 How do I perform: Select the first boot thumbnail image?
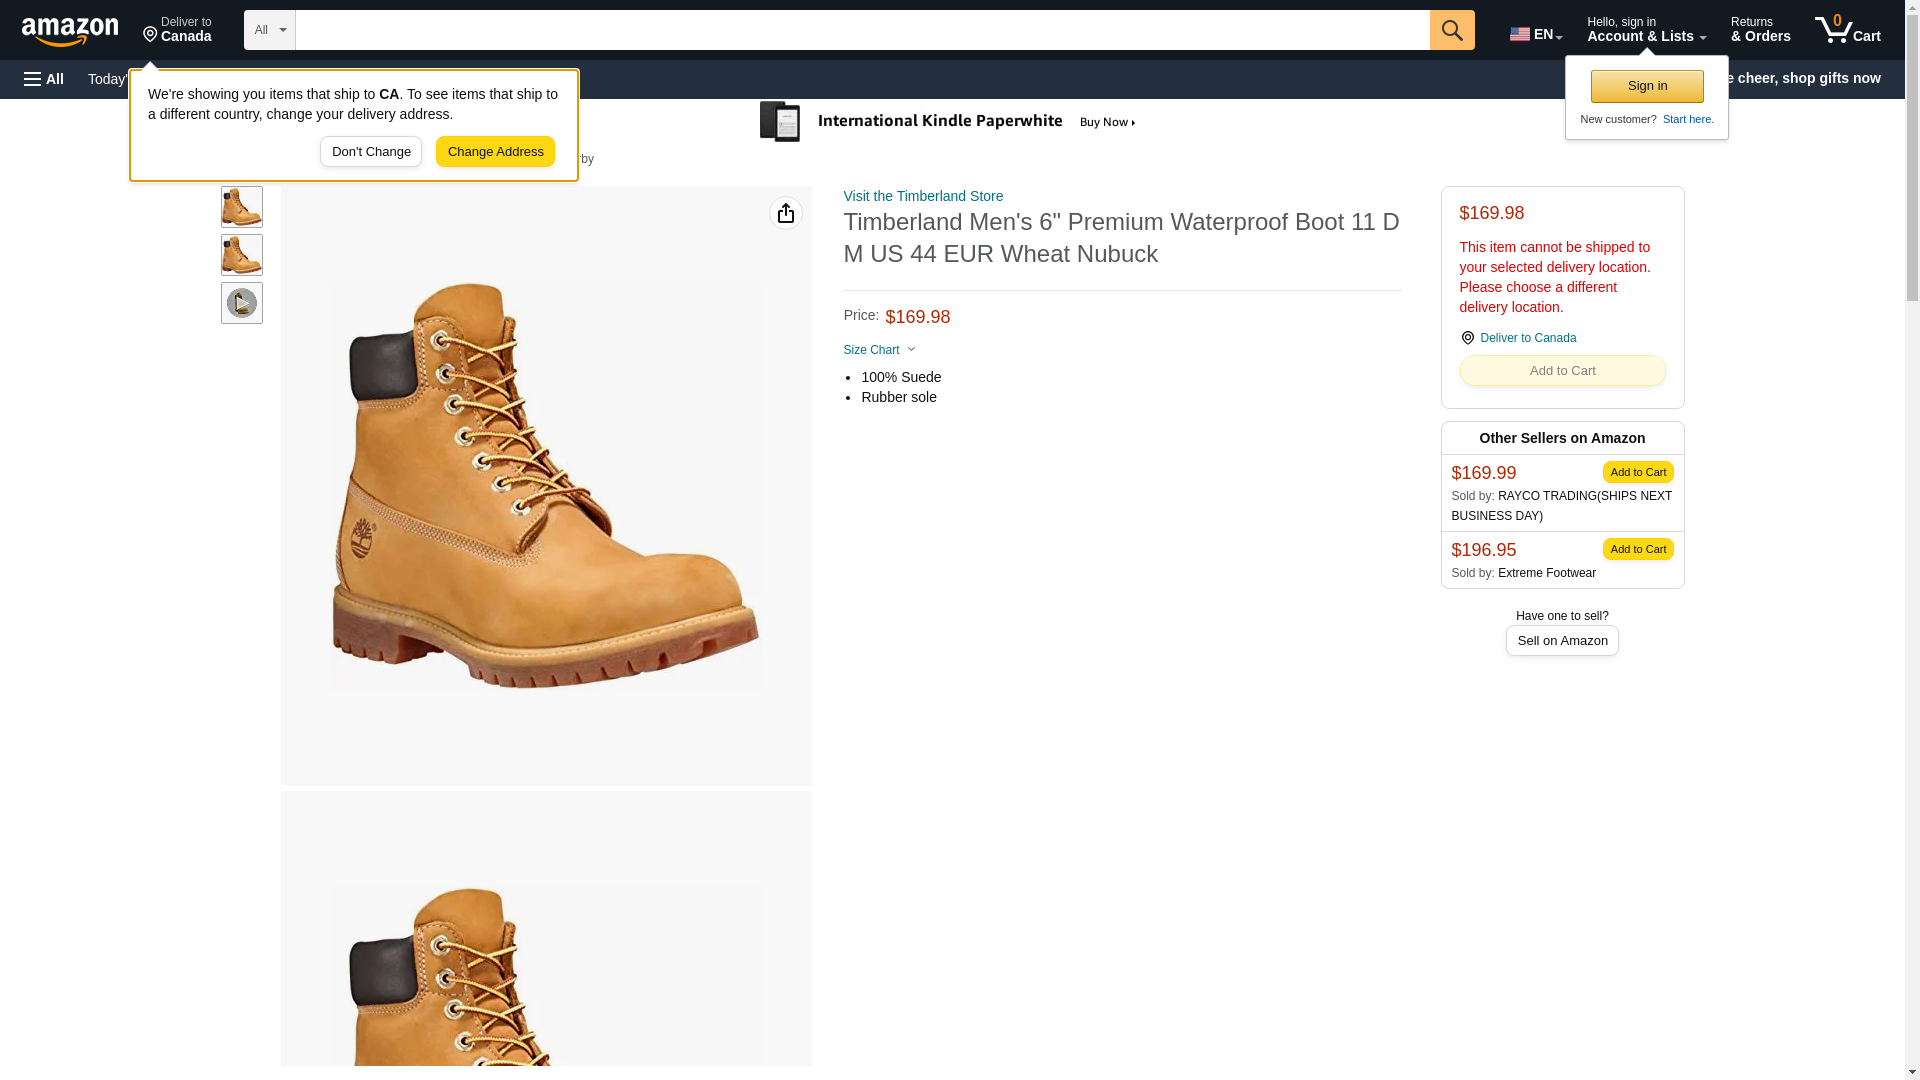(x=241, y=207)
